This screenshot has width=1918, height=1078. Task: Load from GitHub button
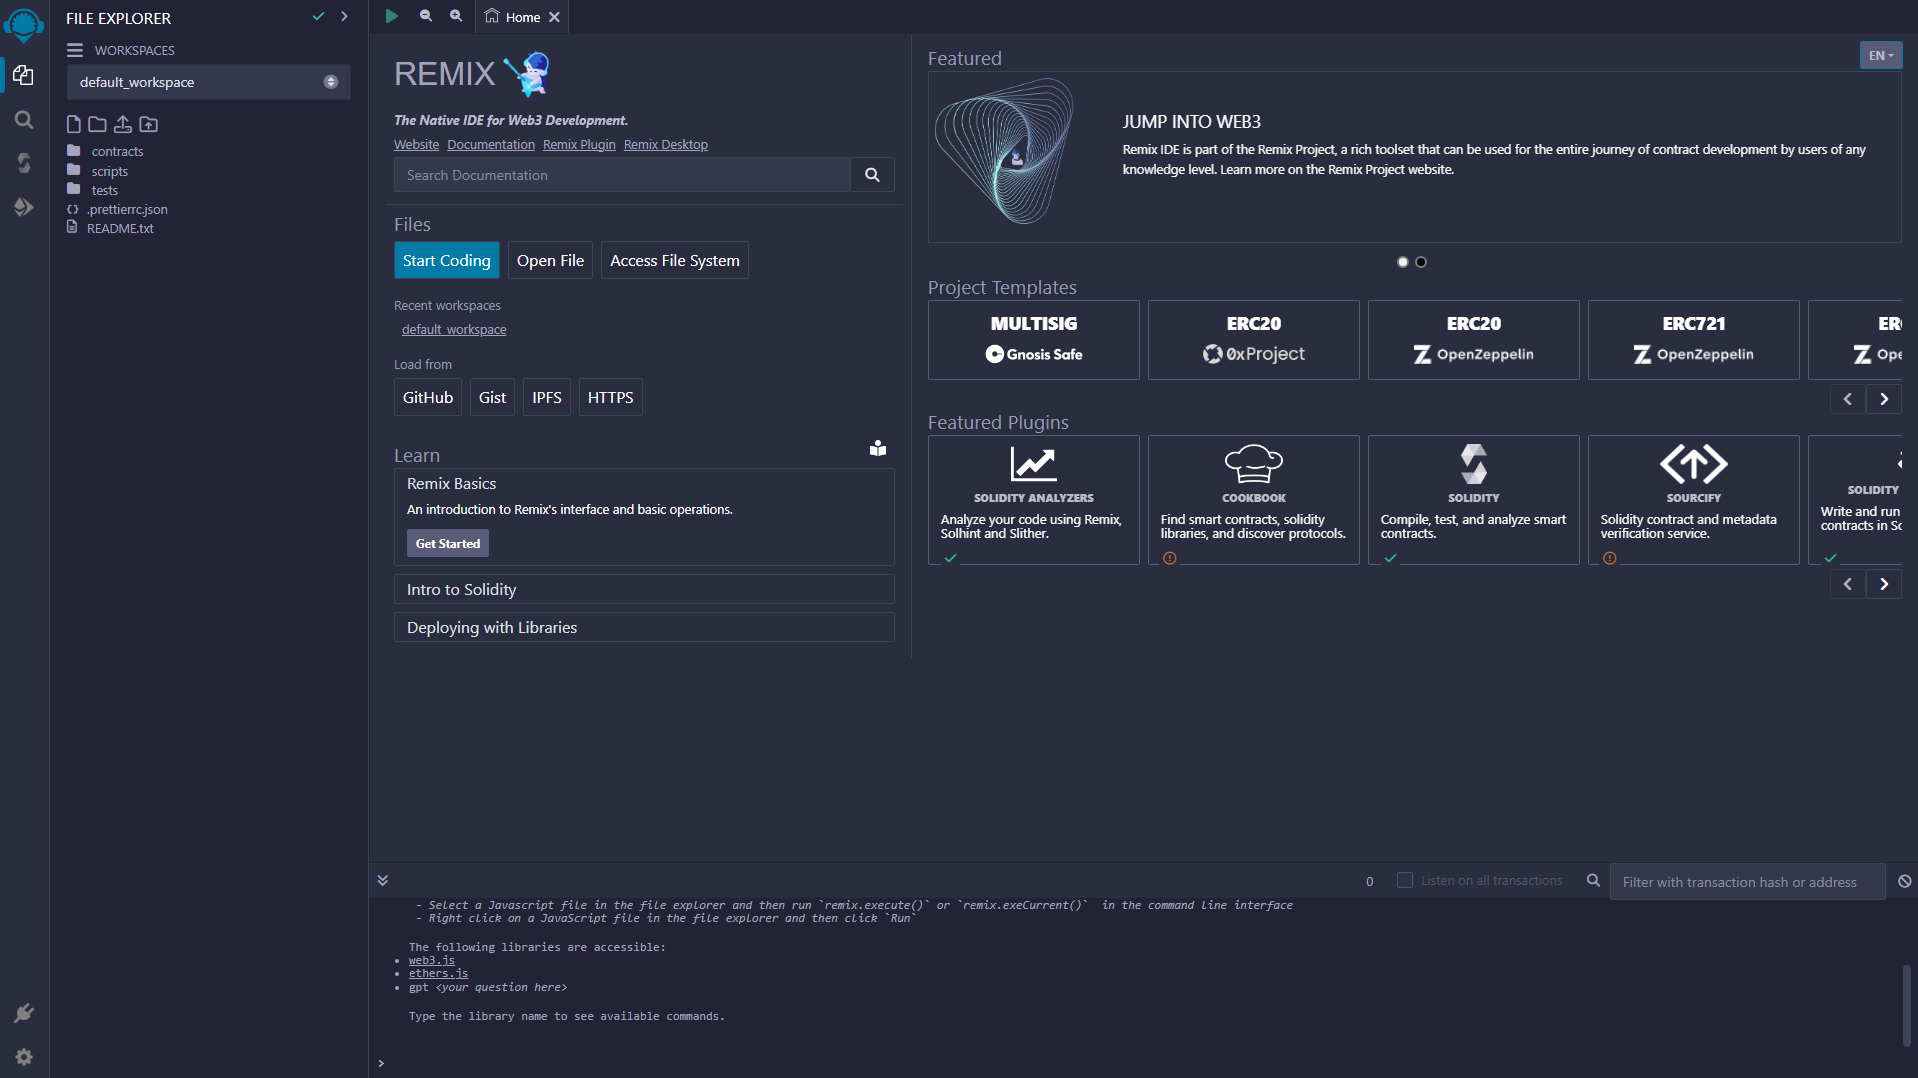(x=428, y=397)
